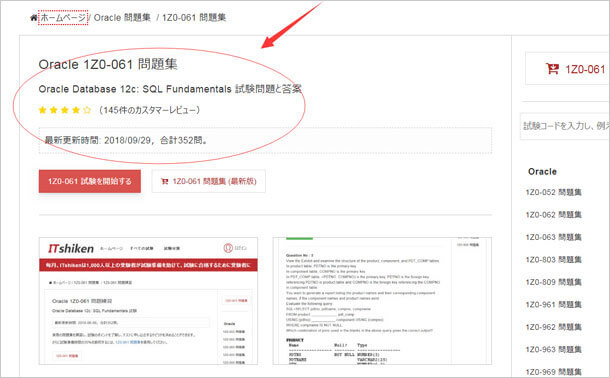
Task: Open the ITshiken site preview thumbnail
Action: point(148,301)
